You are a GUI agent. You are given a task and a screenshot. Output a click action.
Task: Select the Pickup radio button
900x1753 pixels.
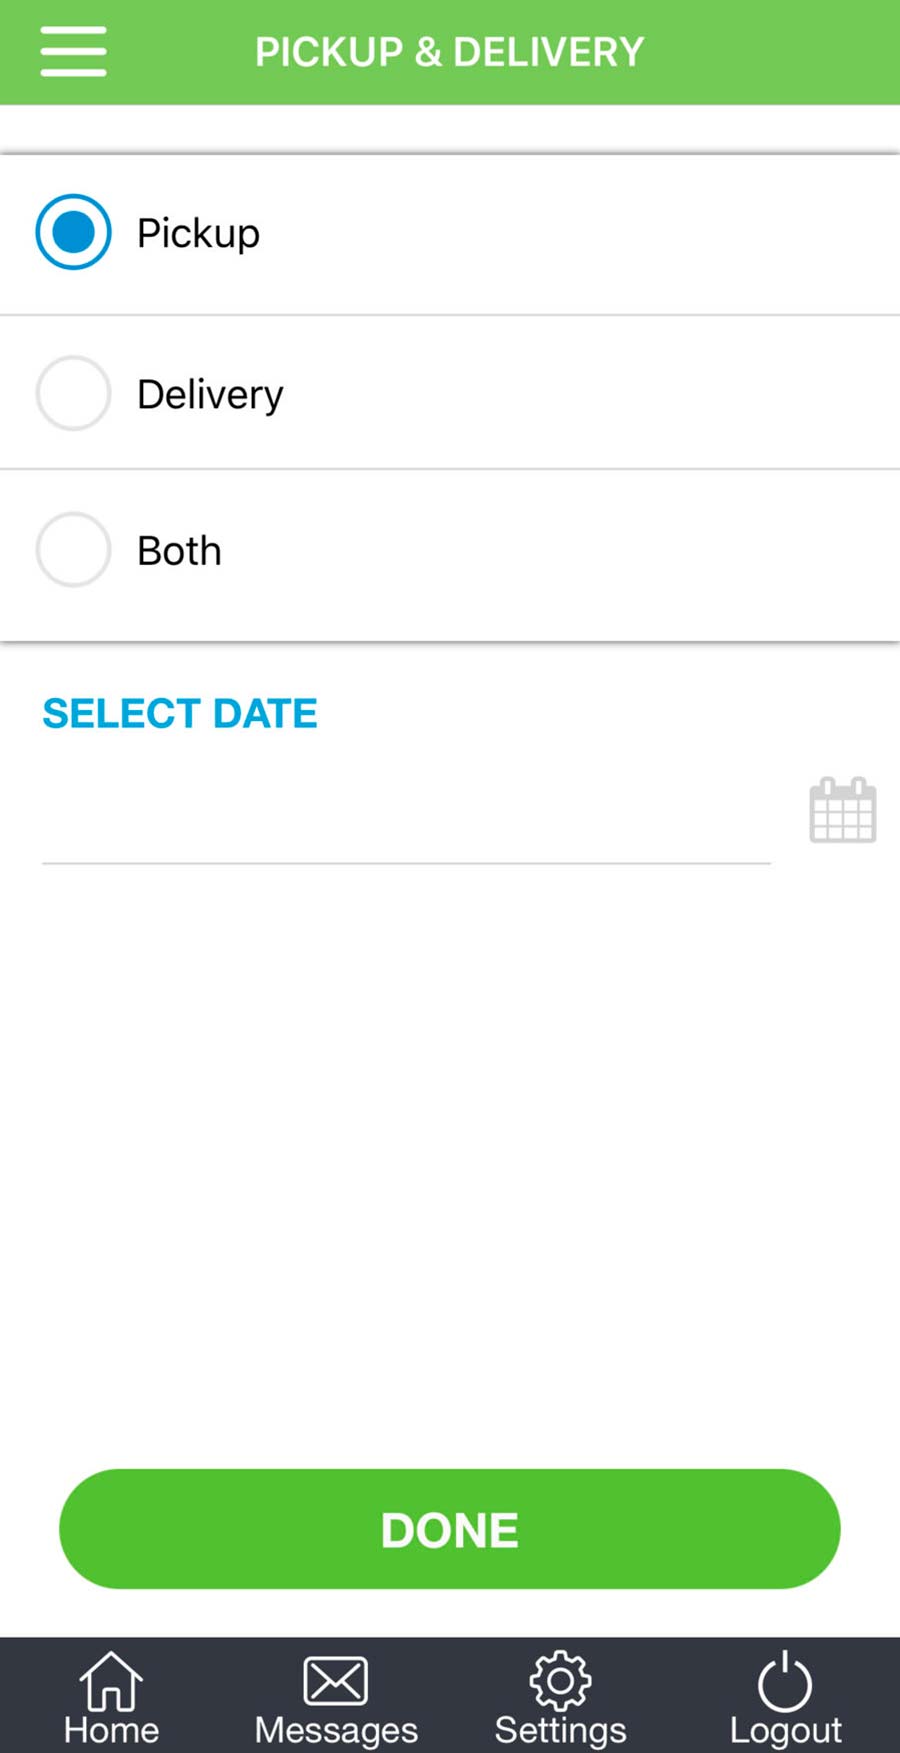tap(72, 232)
